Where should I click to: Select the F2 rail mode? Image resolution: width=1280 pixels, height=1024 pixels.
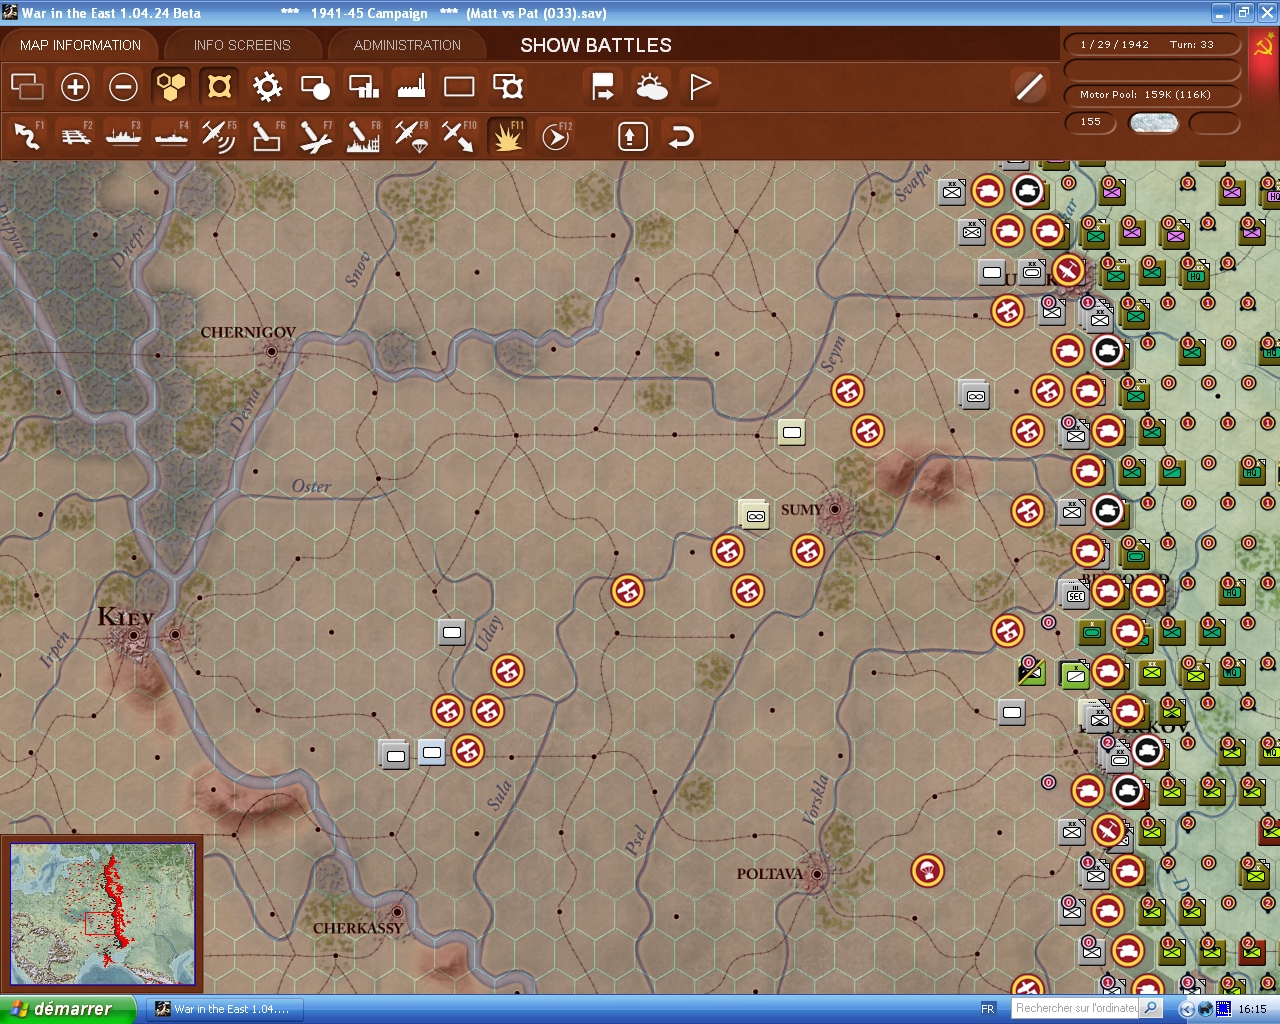point(75,136)
